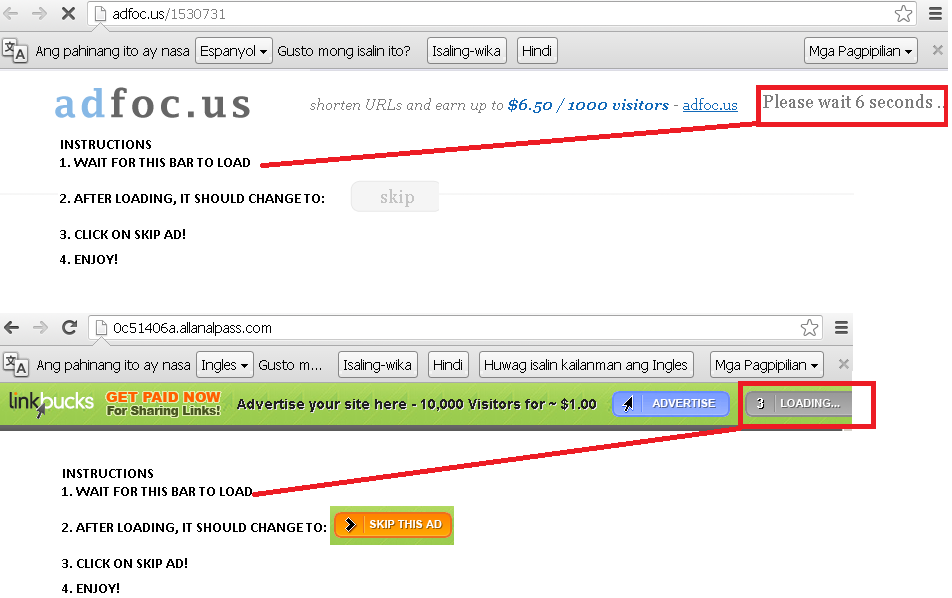Click the linkbucks logo
This screenshot has width=952, height=598.
[51, 403]
